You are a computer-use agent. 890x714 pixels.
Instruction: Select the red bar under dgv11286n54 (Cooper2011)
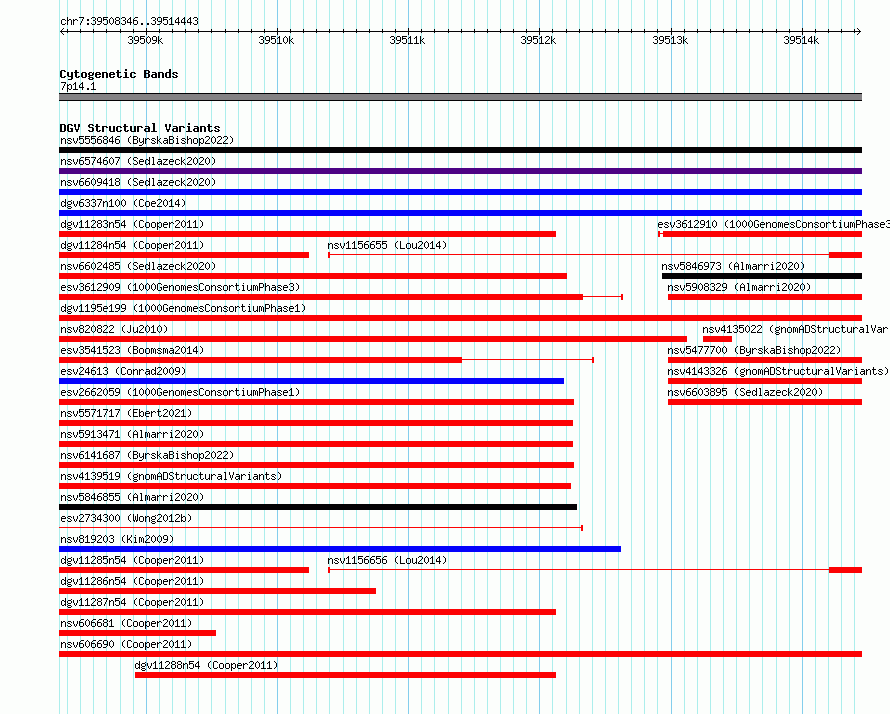tap(217, 591)
